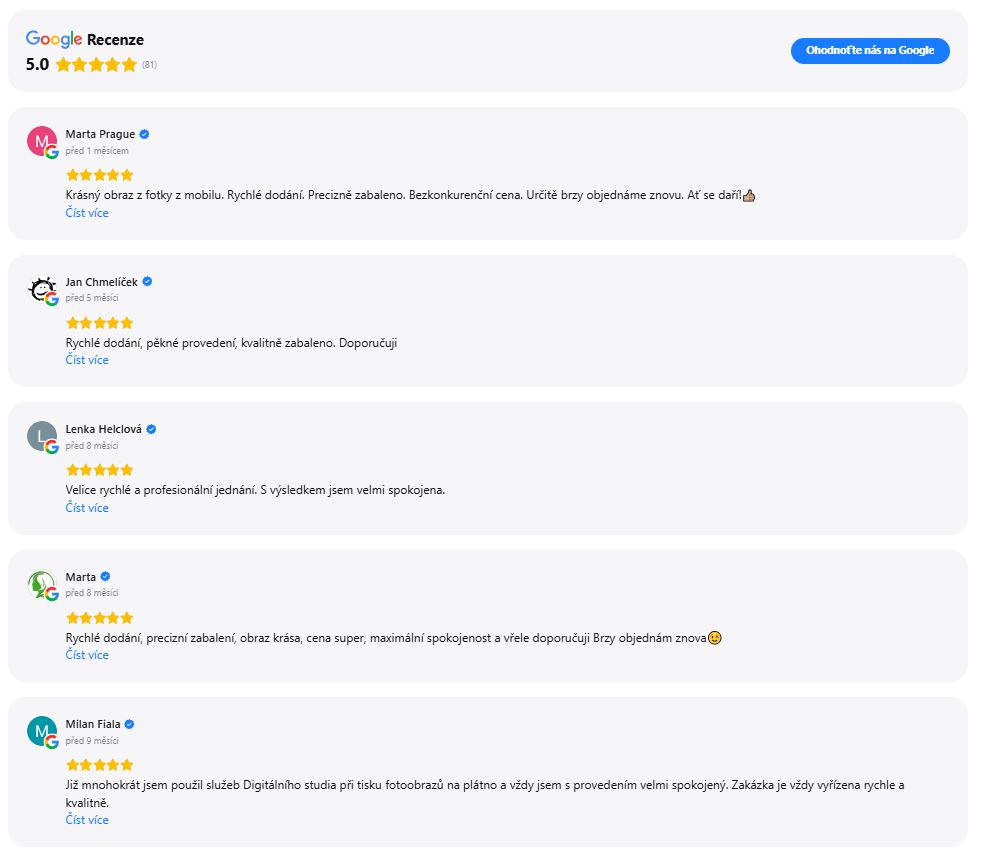The width and height of the screenshot is (984, 859).
Task: Click the star rating in Lenka Helclová's review
Action: tap(99, 469)
